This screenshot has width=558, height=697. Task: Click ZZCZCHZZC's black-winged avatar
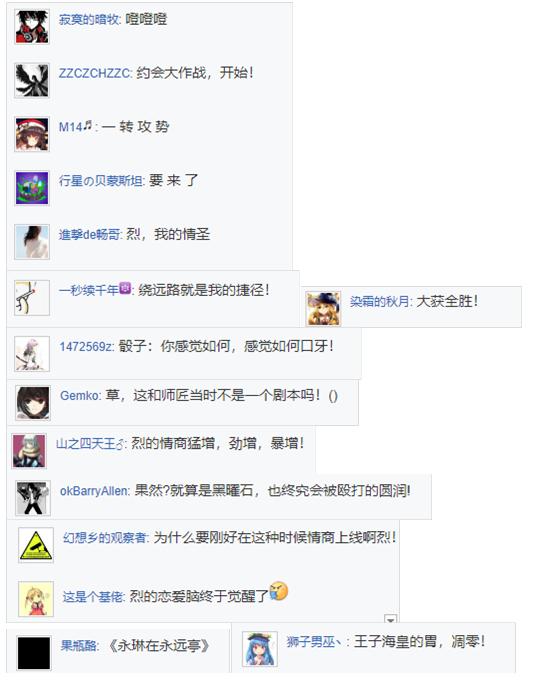tap(32, 80)
